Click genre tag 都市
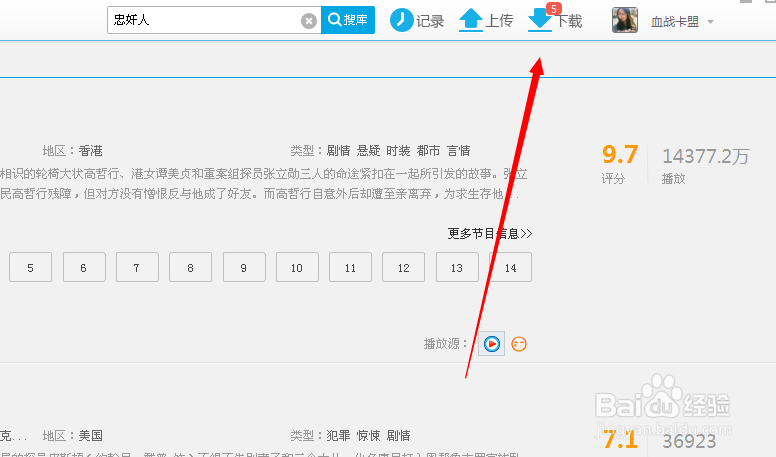The width and height of the screenshot is (776, 457). click(428, 151)
